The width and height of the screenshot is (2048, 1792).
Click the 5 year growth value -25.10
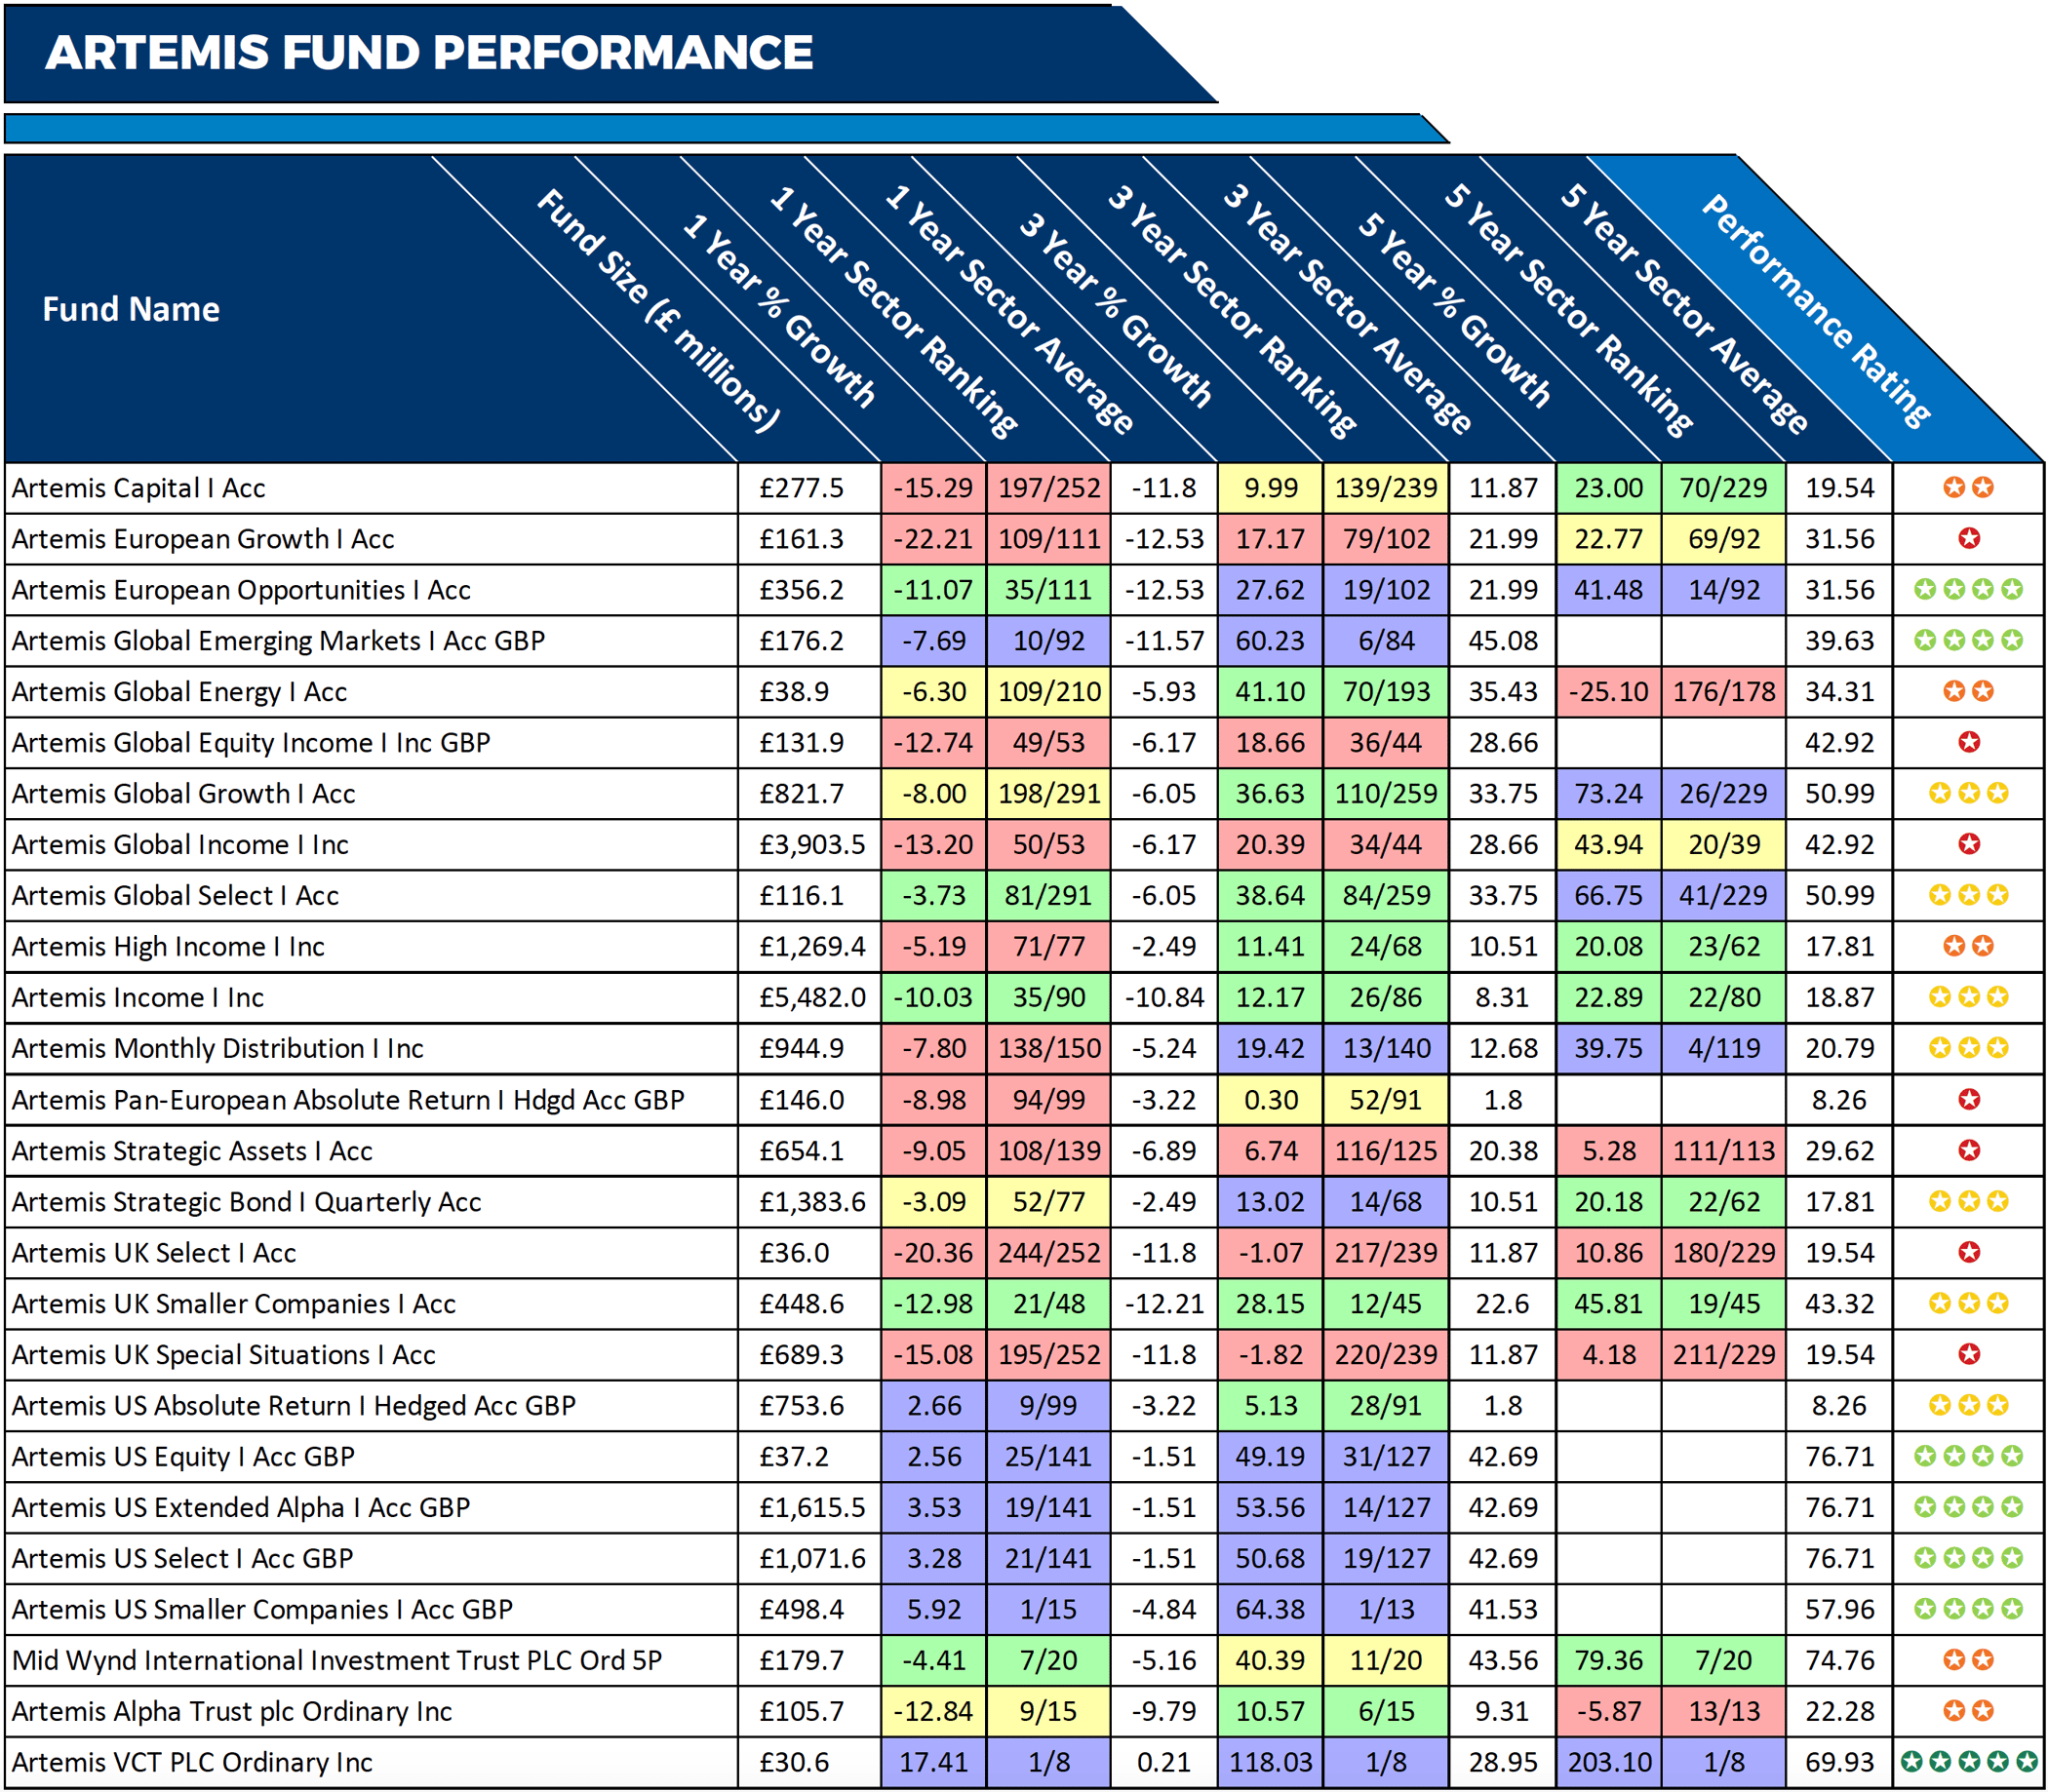(1609, 692)
